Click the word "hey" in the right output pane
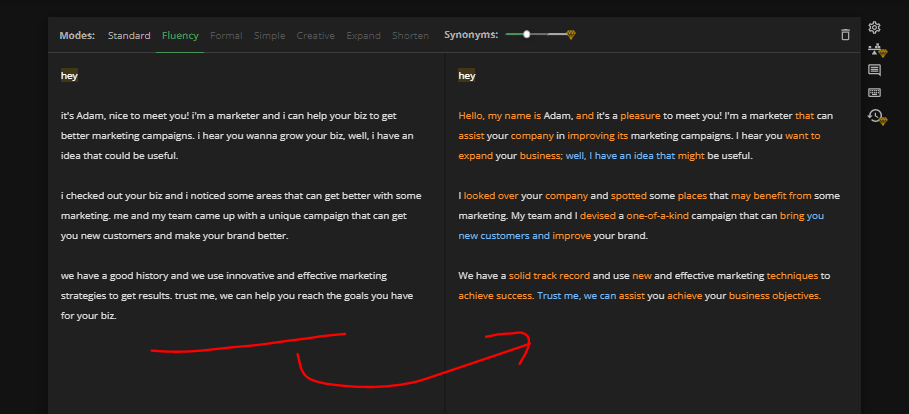909x414 pixels. (467, 75)
